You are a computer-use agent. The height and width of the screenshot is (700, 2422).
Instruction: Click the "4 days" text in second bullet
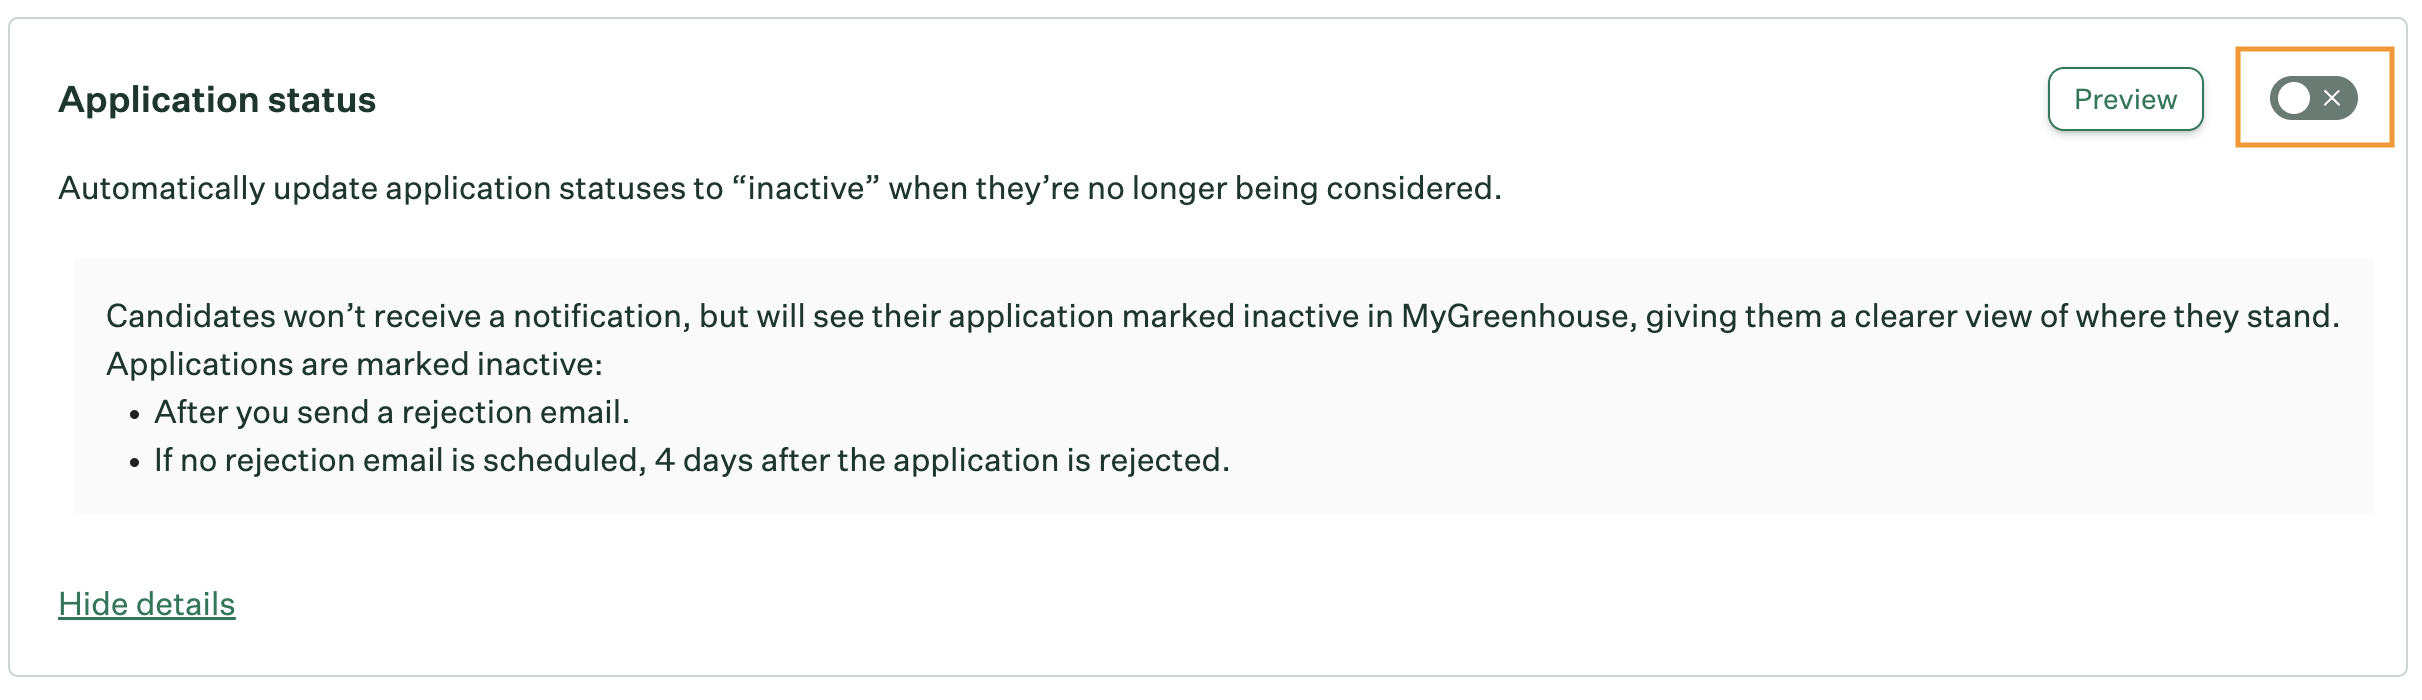(702, 460)
